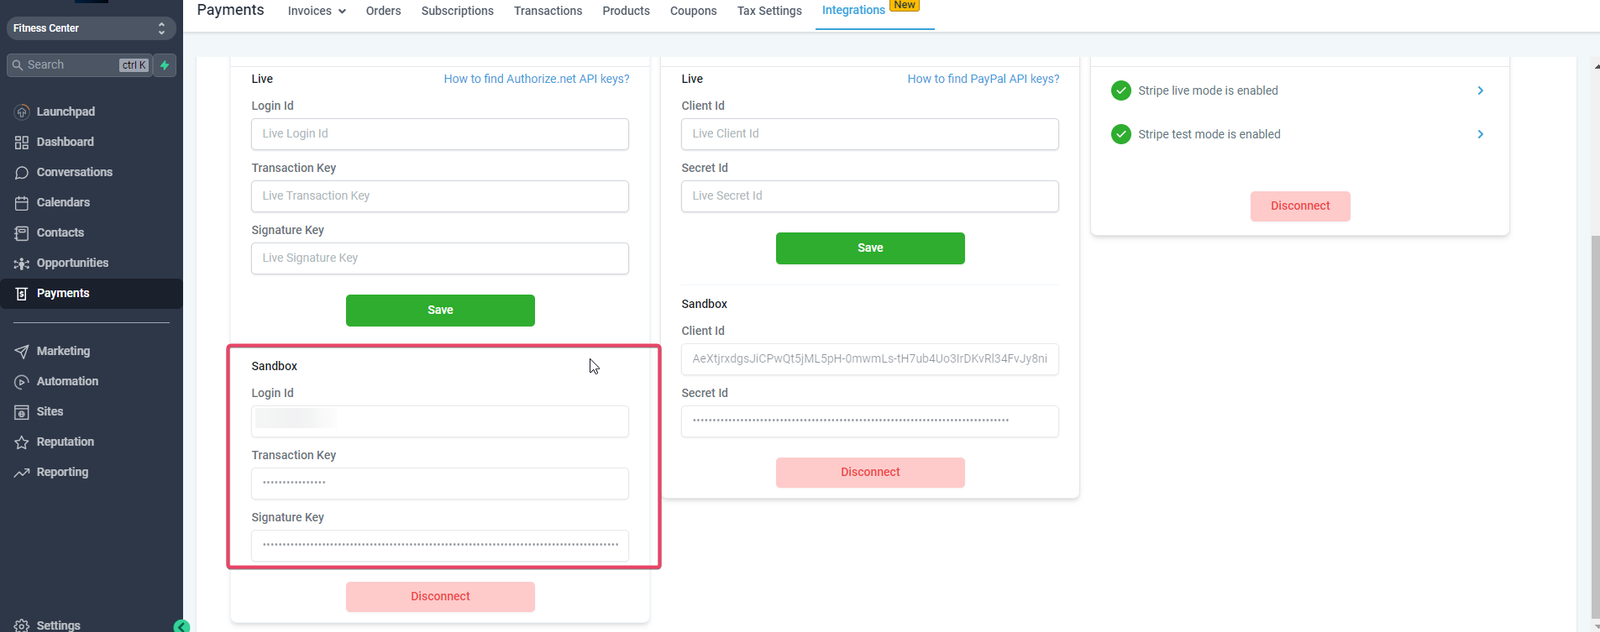1600x632 pixels.
Task: Click the Launchpad rocket icon in sidebar
Action: tap(21, 112)
